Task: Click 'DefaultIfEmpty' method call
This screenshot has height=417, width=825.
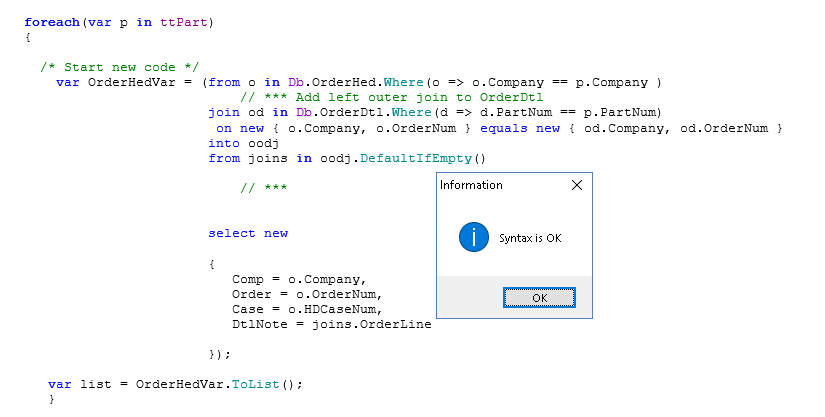Action: click(x=416, y=158)
